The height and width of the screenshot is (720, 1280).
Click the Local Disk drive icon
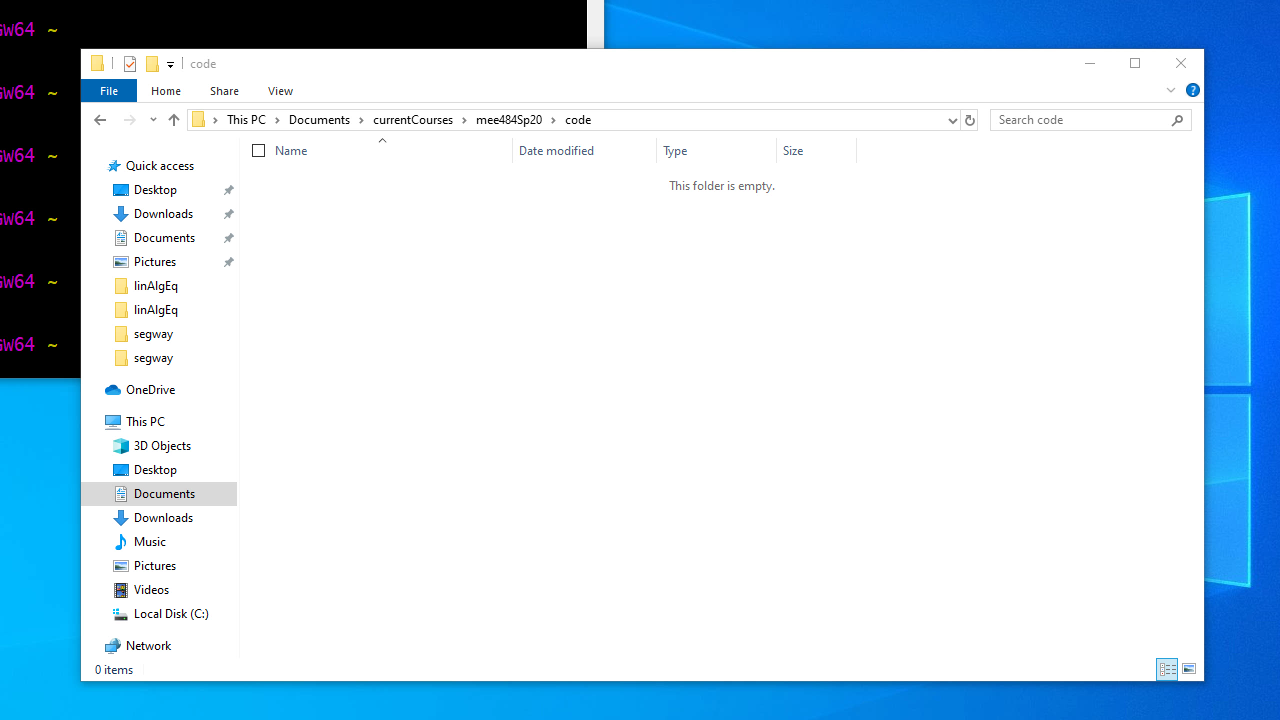121,614
